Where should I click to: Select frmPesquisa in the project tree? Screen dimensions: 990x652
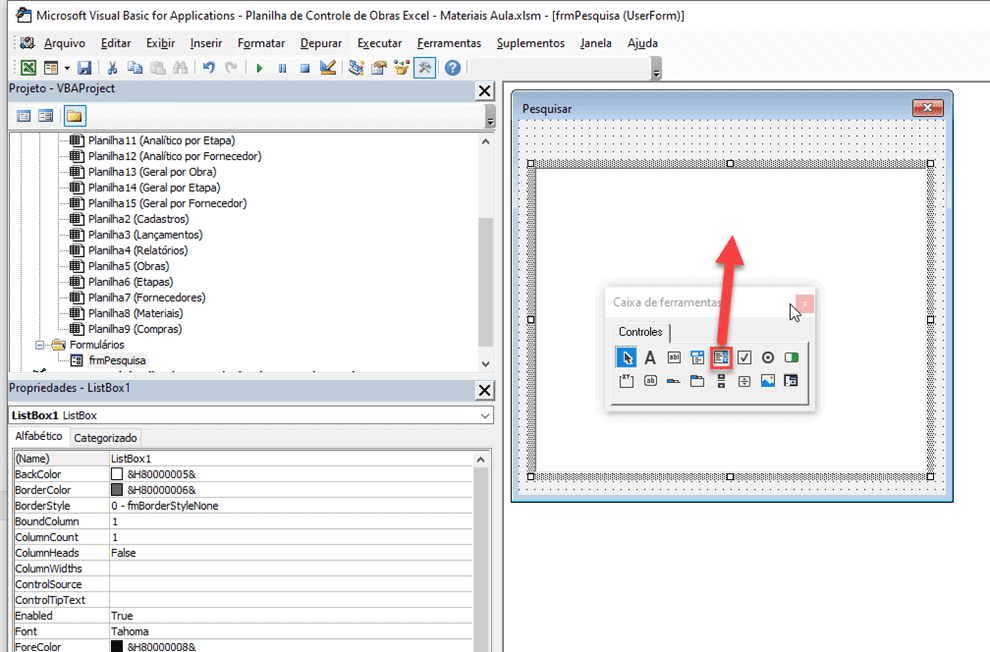click(117, 360)
